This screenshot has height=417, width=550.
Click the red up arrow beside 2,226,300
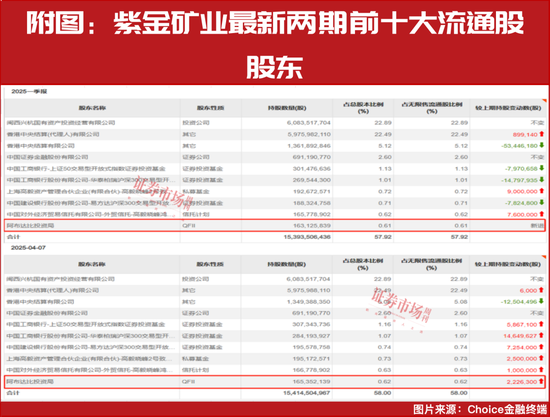(541, 381)
